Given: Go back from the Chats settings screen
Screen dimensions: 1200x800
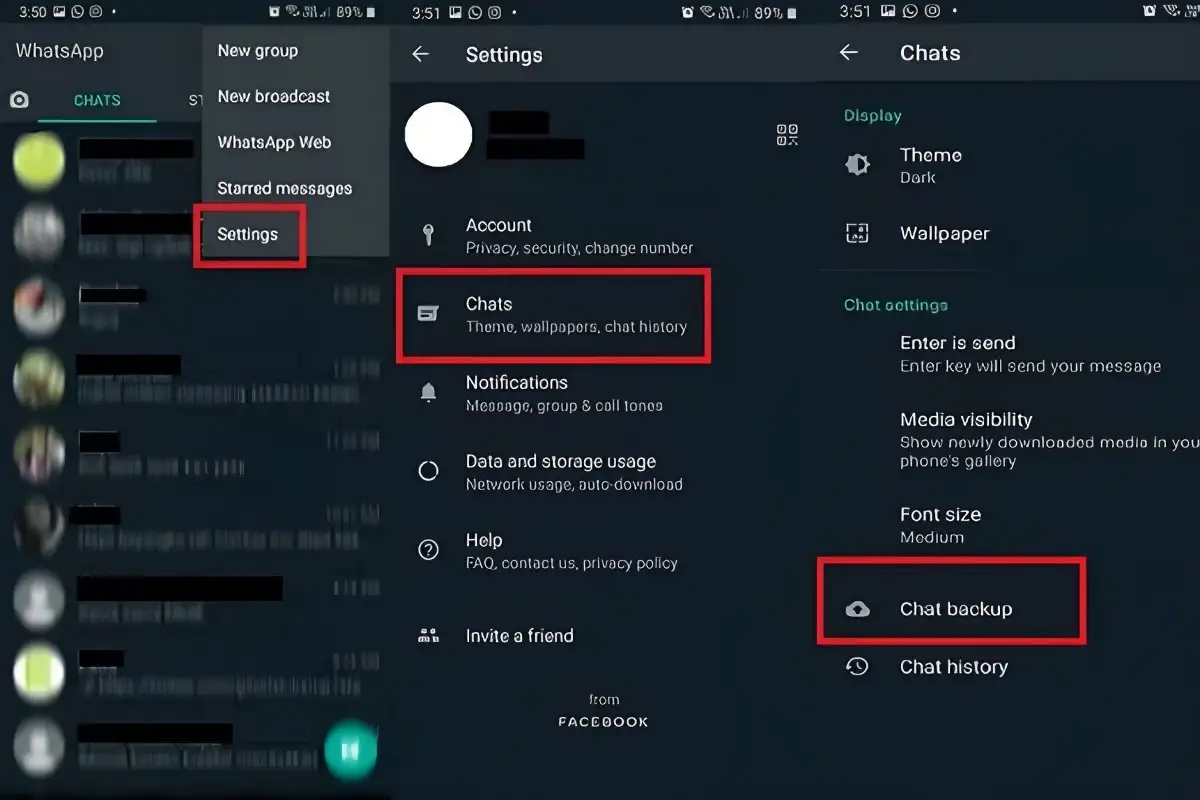Looking at the screenshot, I should (x=849, y=53).
